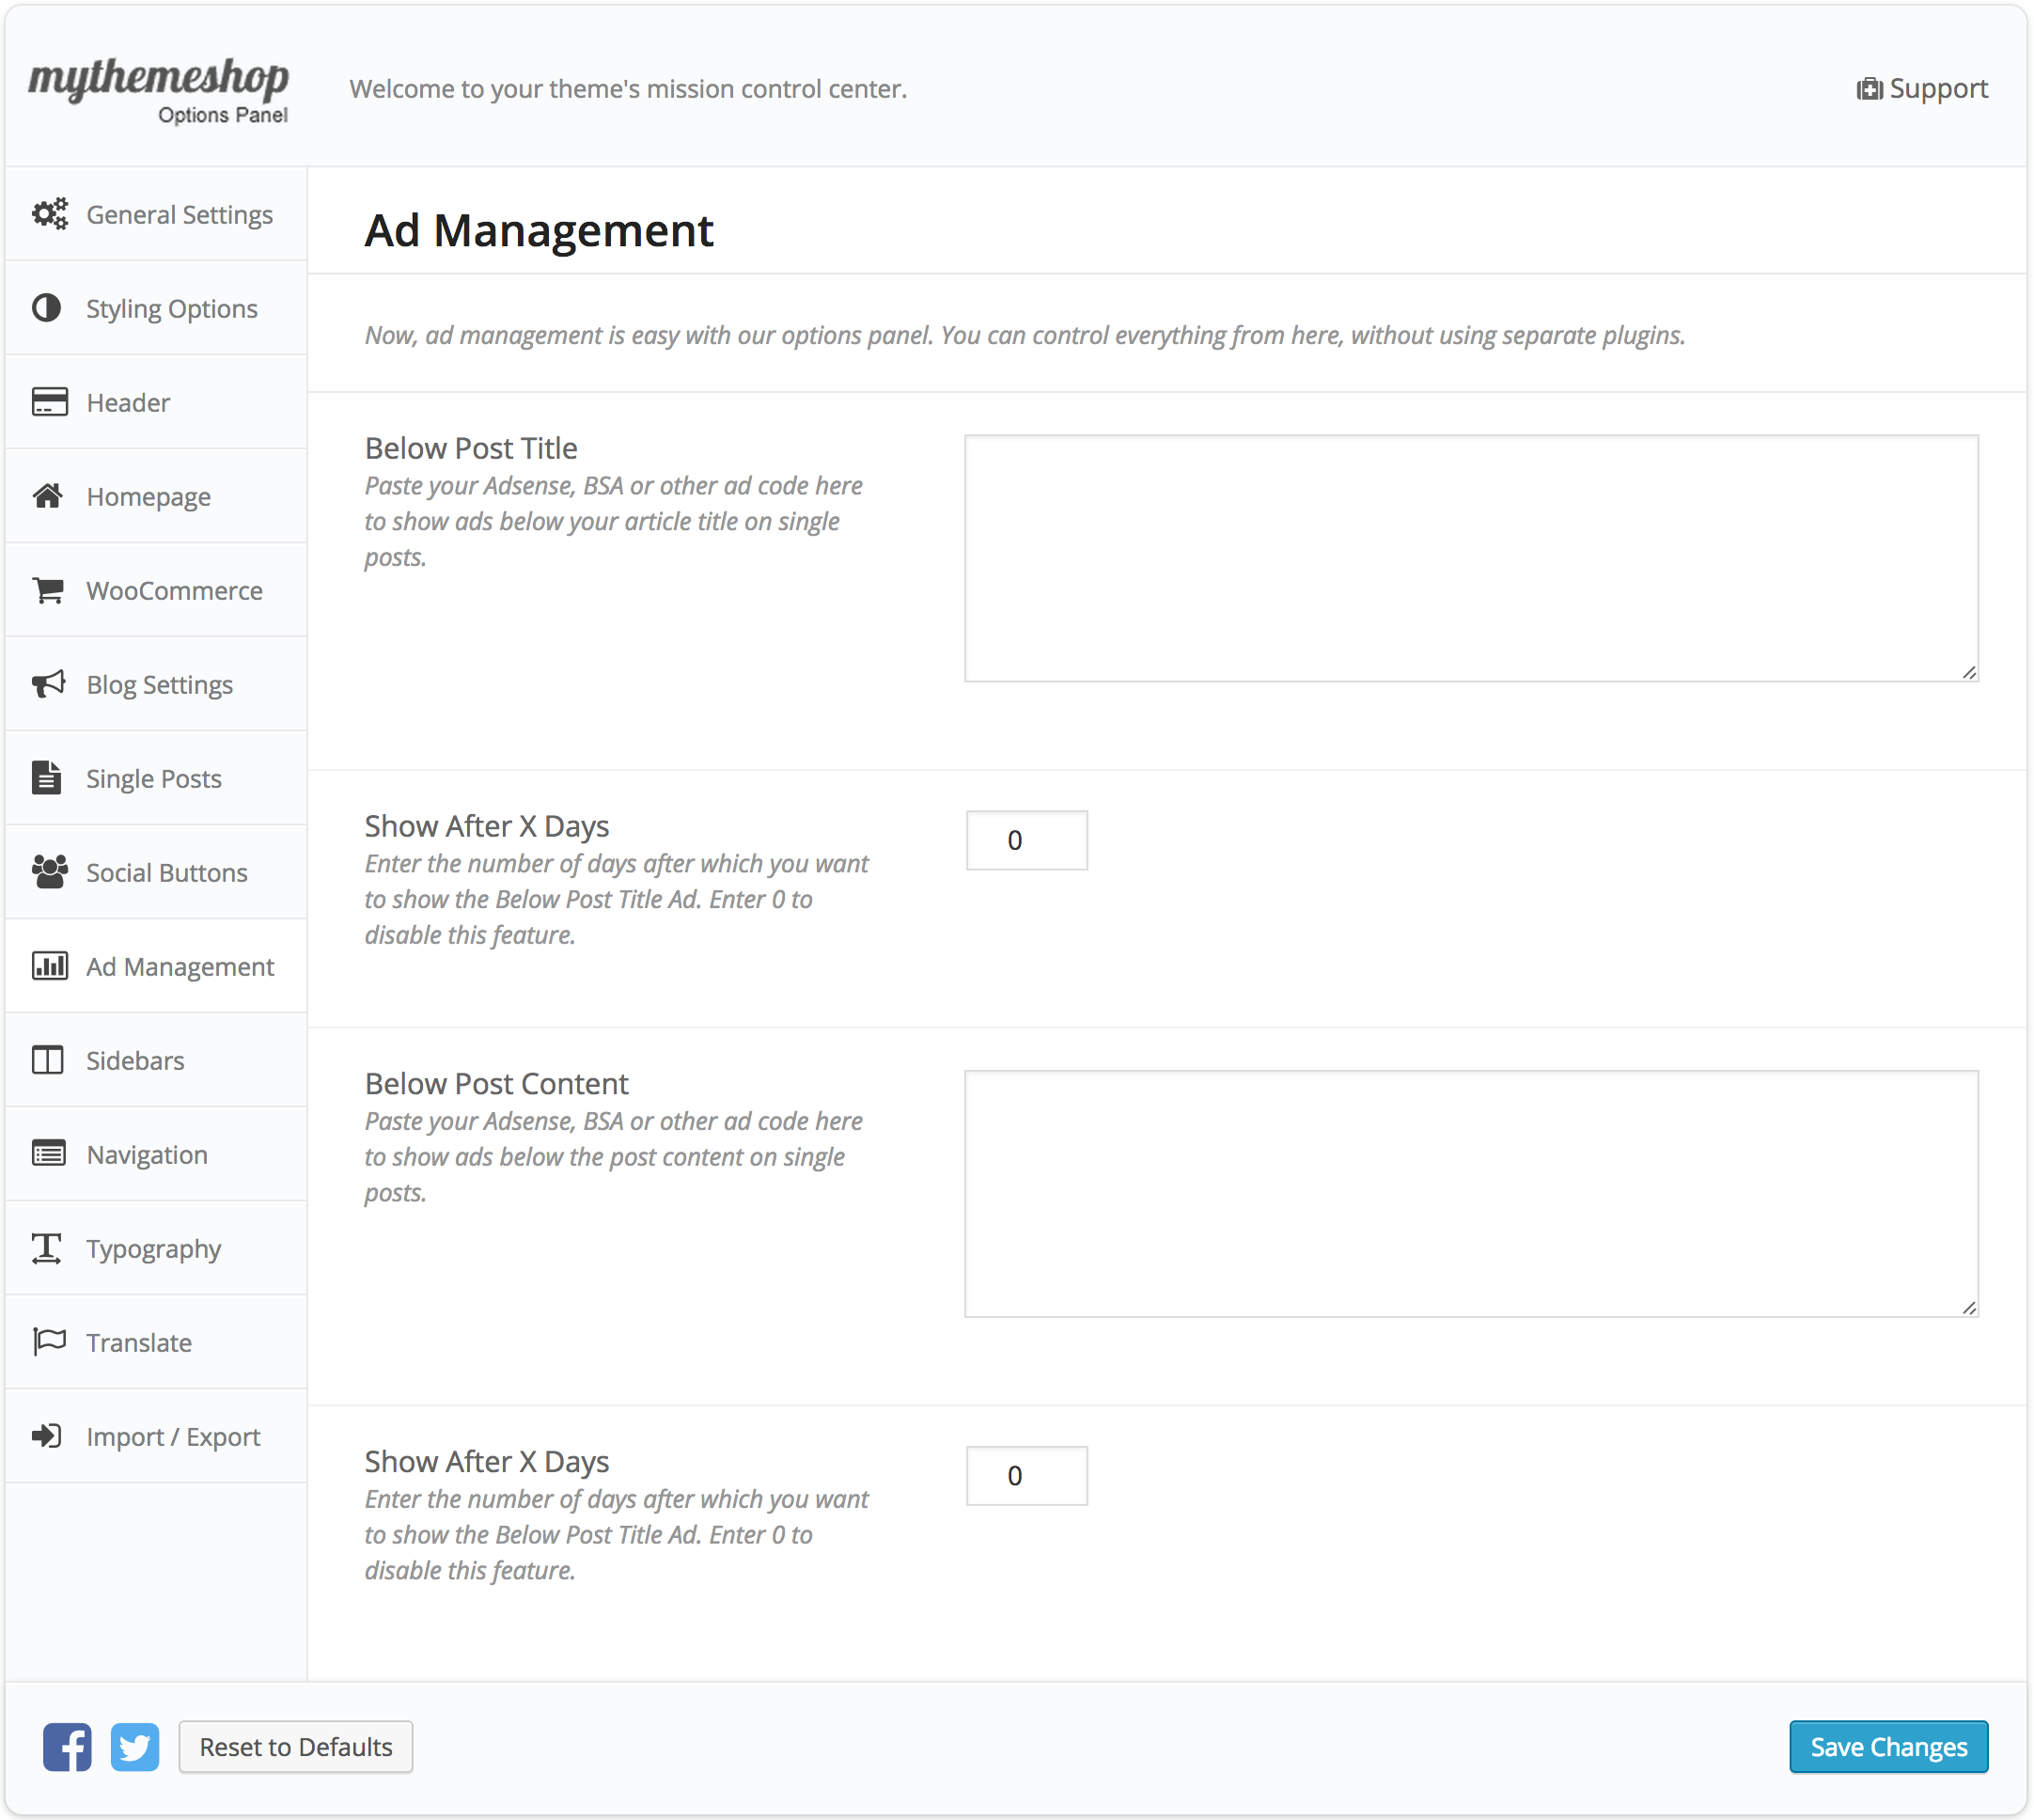Focus the Below Post Title ad code textarea
Viewport: 2034px width, 1820px height.
point(1471,558)
